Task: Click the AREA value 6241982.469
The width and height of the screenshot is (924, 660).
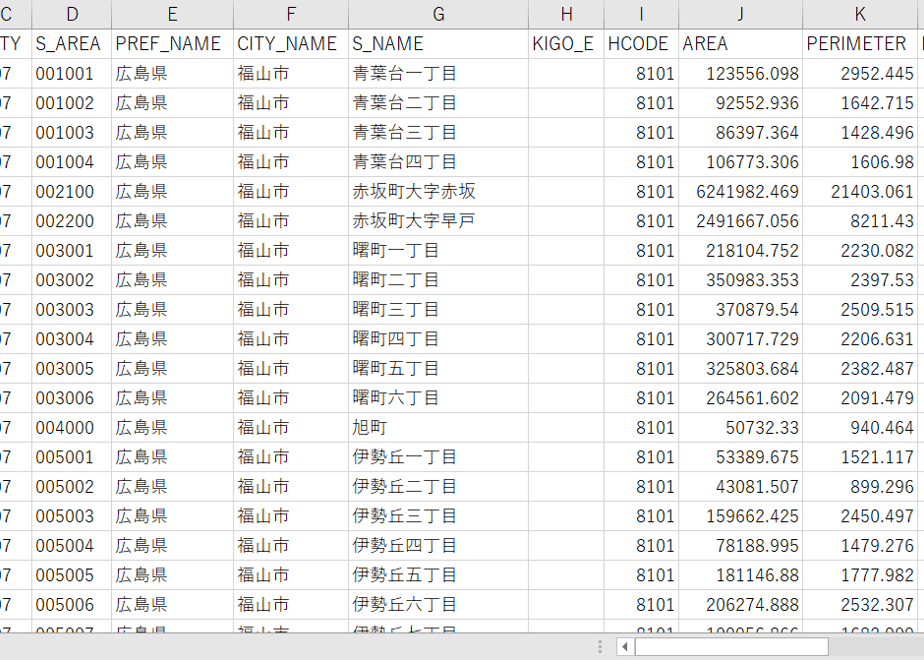Action: (x=740, y=192)
